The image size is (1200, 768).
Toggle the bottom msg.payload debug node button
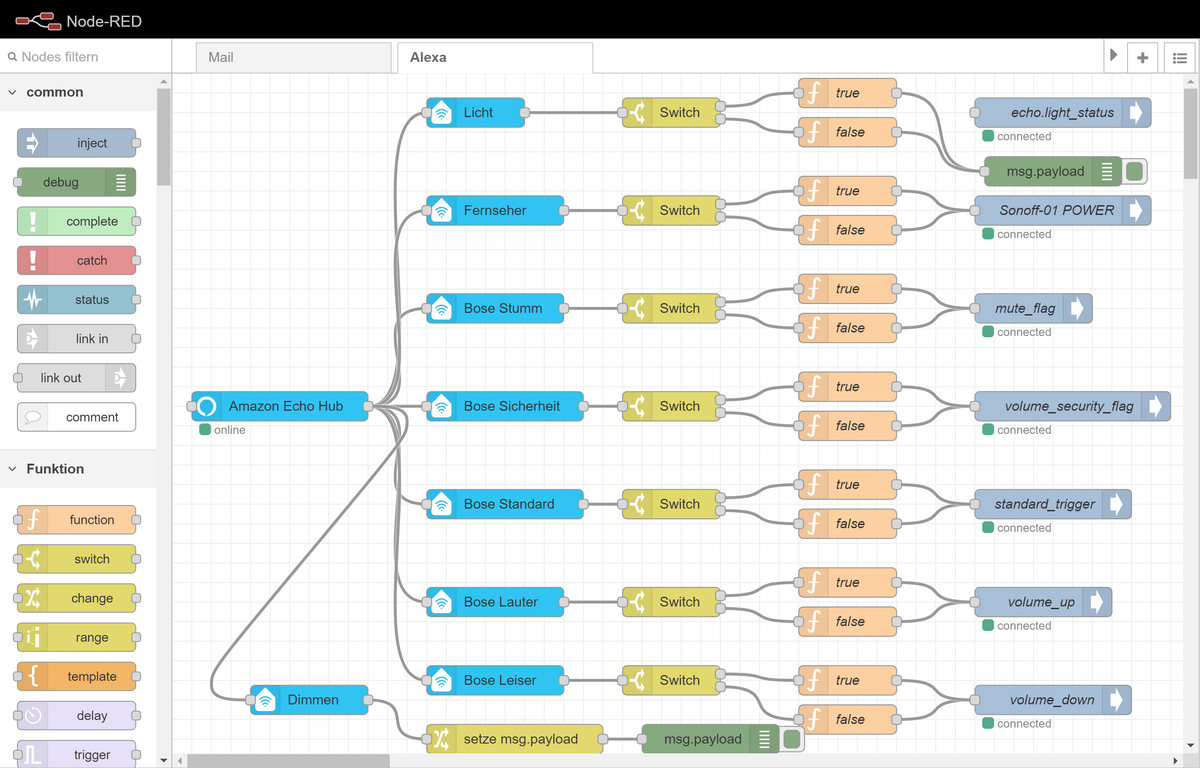click(x=792, y=739)
